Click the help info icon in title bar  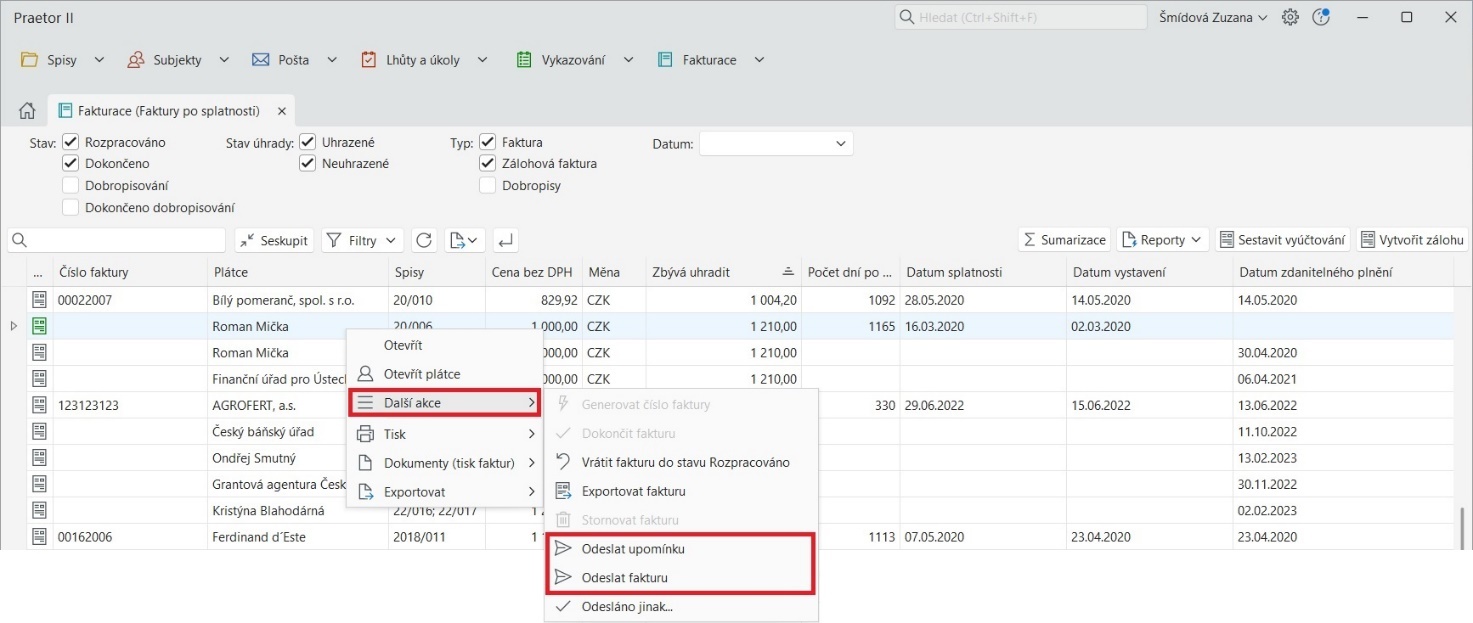coord(1321,18)
